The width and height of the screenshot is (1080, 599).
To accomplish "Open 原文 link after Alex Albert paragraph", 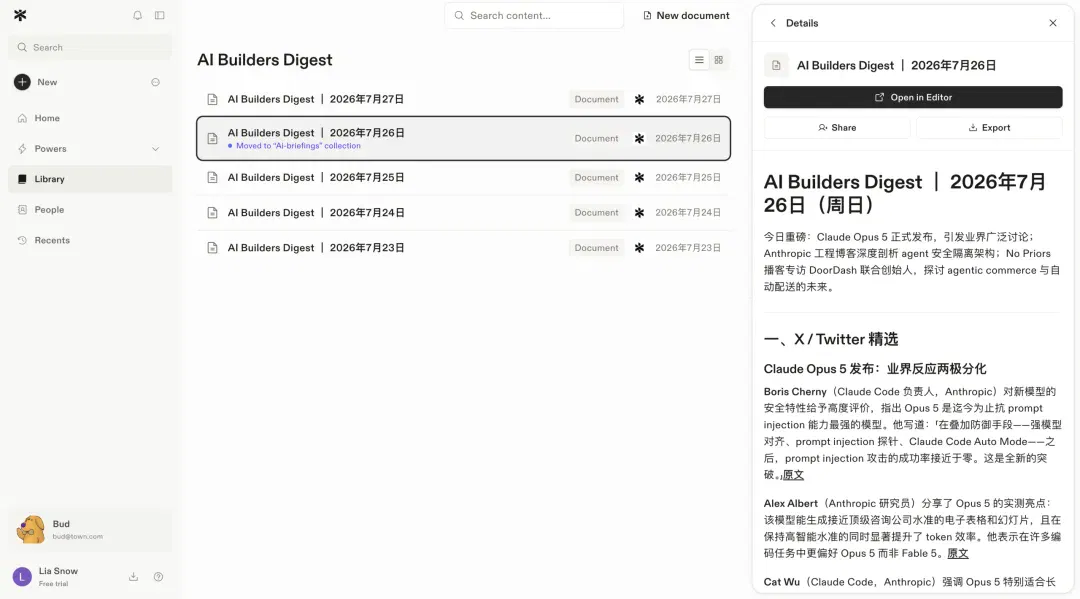I will pos(957,554).
